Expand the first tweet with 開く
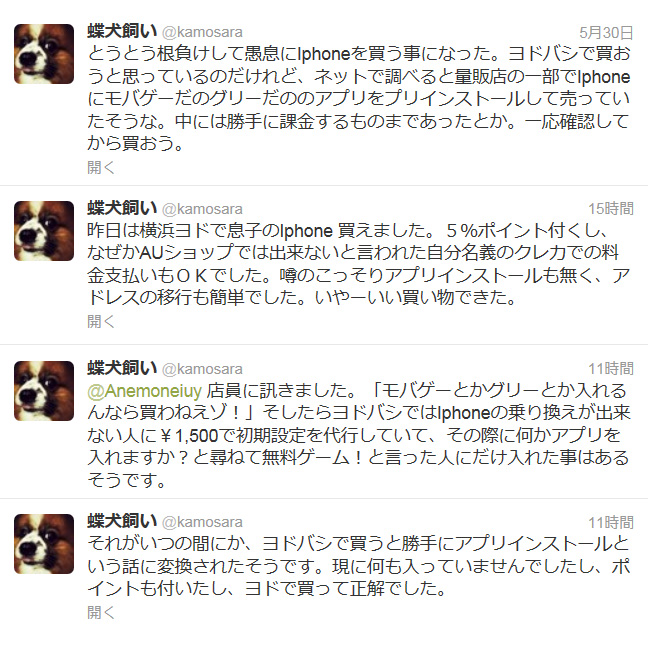This screenshot has width=648, height=663. [101, 167]
